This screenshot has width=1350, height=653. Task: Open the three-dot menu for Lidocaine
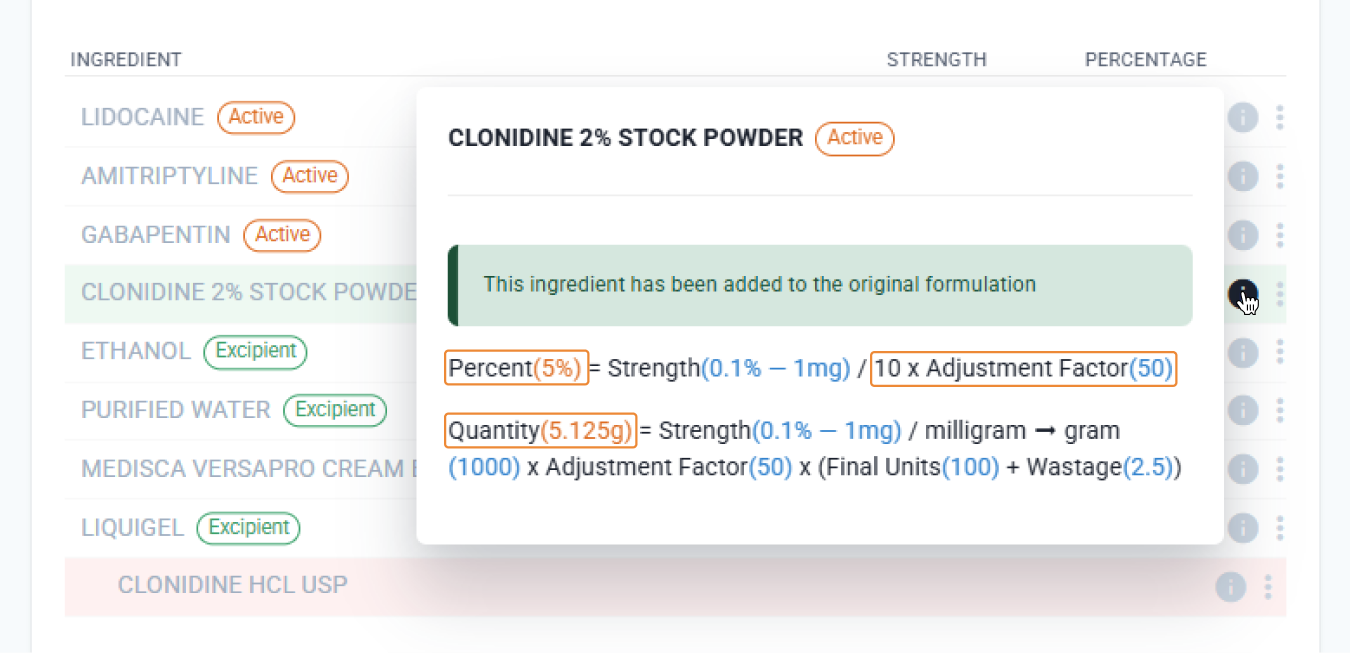(1280, 117)
